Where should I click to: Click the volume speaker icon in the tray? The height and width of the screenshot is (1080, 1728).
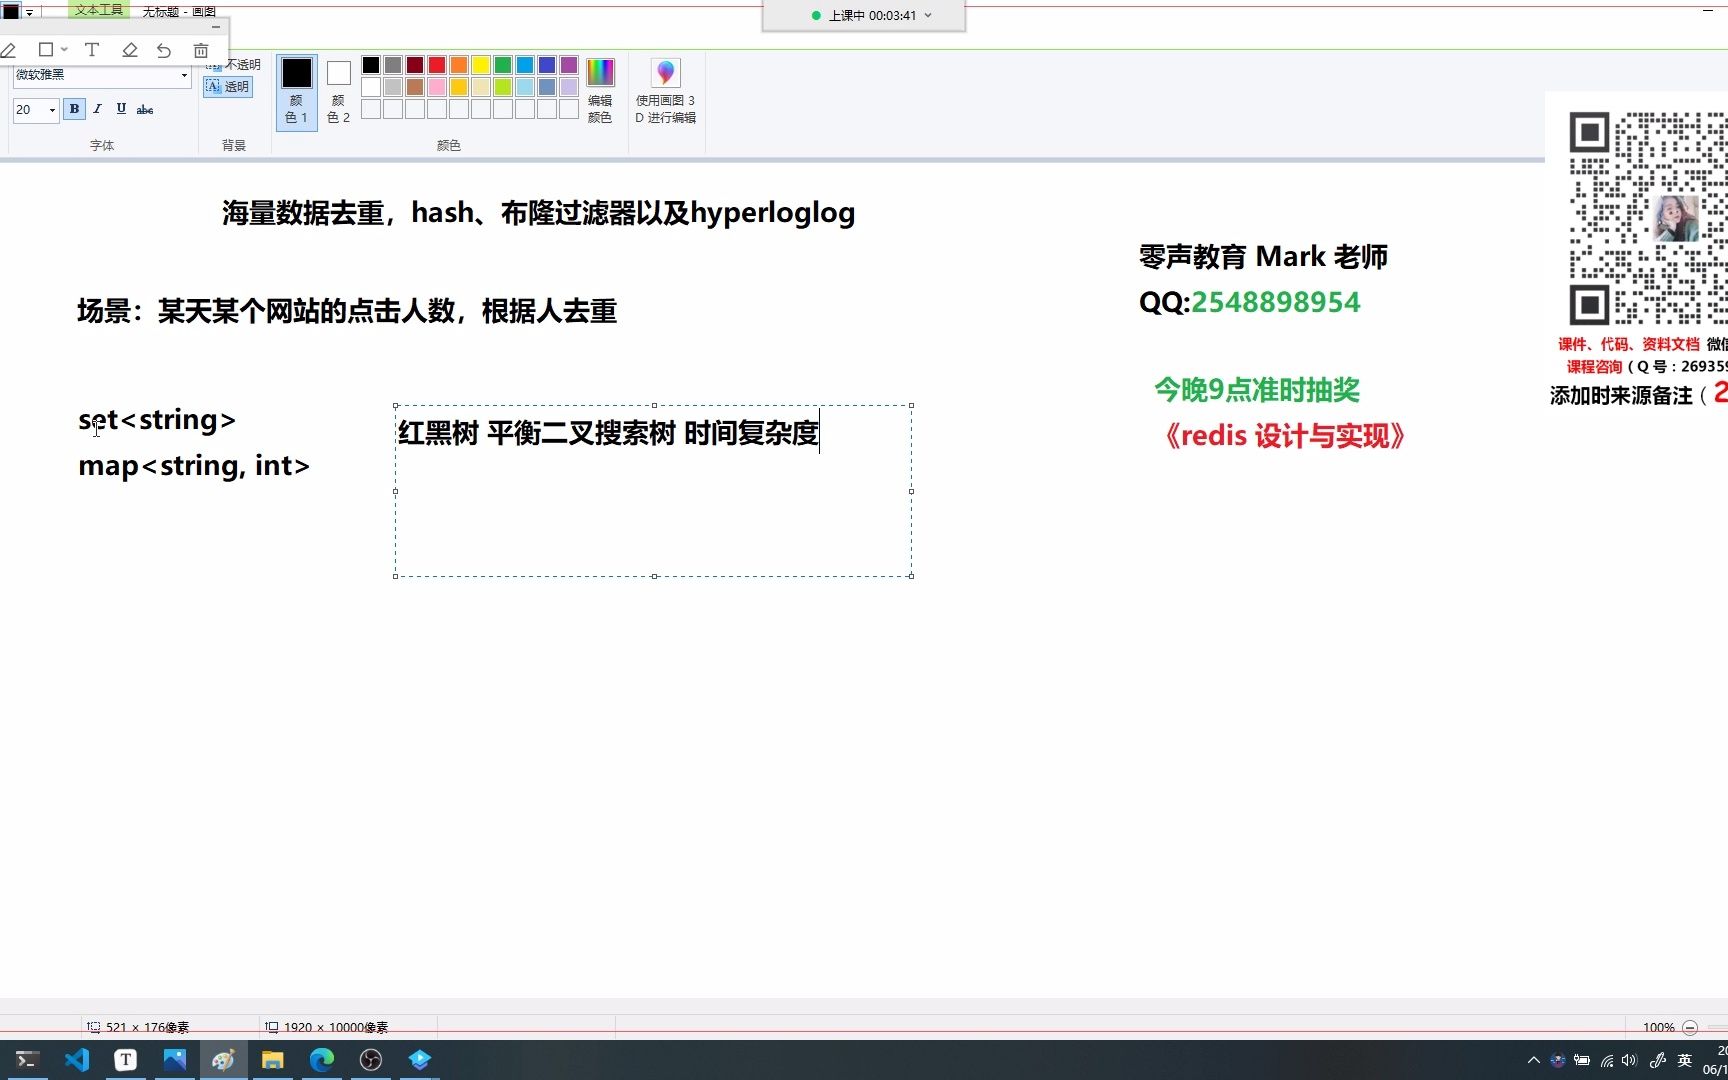1629,1060
